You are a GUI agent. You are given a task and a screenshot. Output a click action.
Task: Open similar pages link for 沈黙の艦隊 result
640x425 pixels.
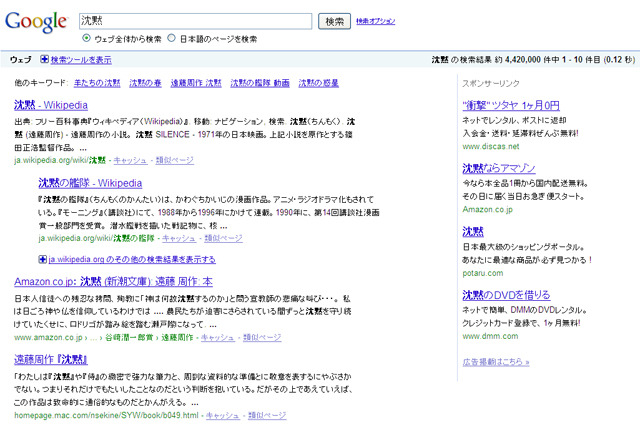pos(224,238)
